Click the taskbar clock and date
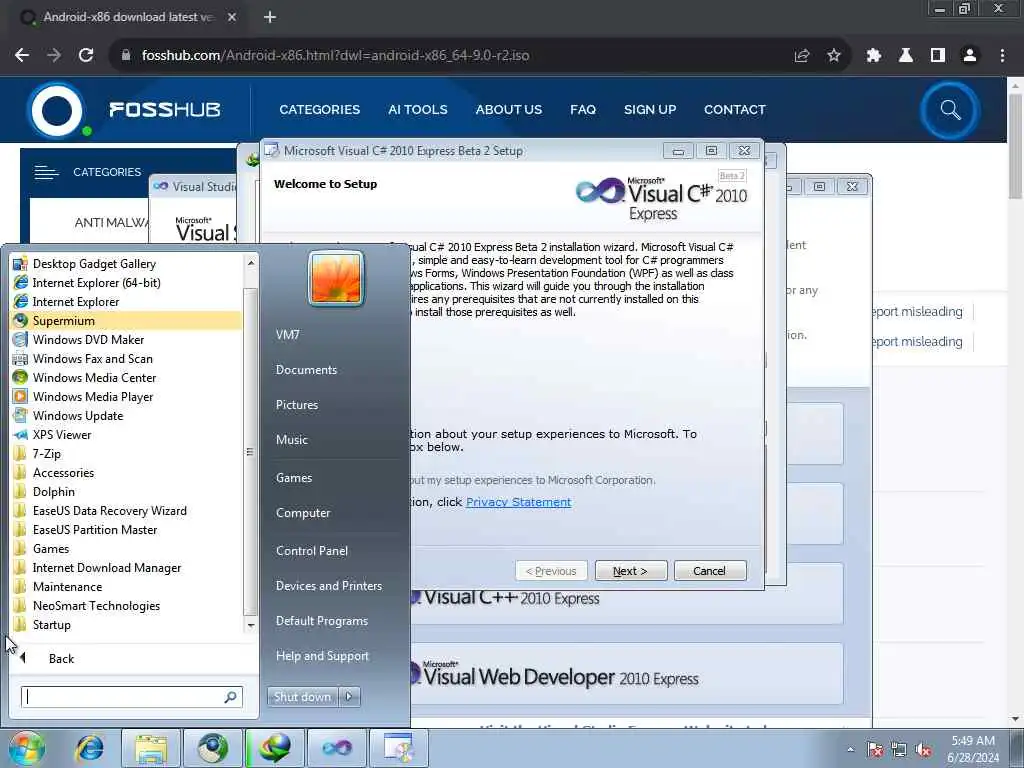This screenshot has width=1024, height=768. point(972,749)
